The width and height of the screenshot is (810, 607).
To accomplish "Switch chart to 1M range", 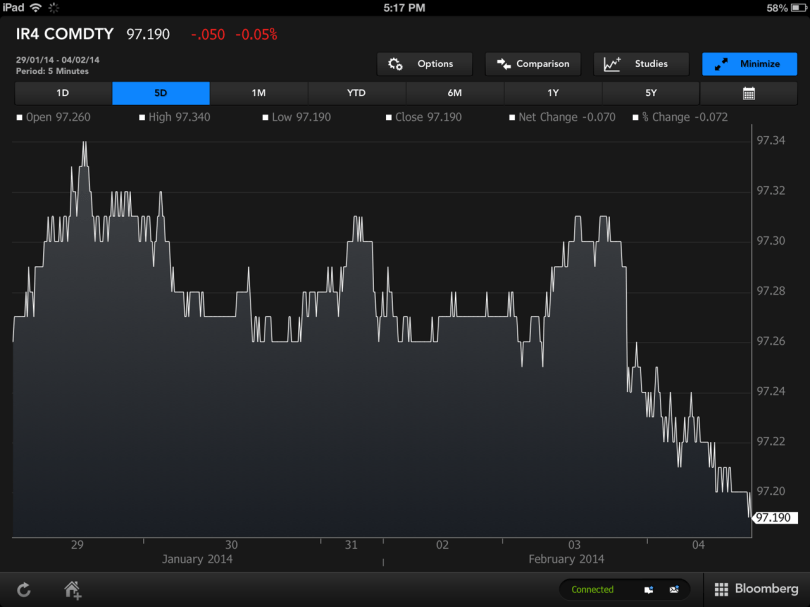I will pyautogui.click(x=259, y=93).
